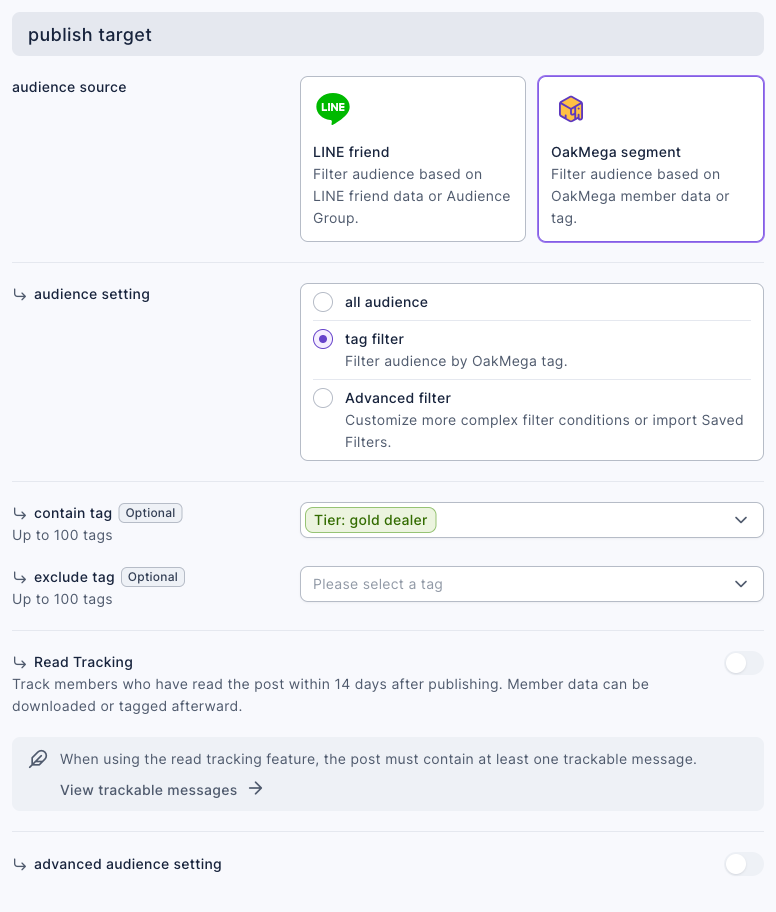Screen dimensions: 776x912
Task: Click the arrow icon beside audience setting
Action: coord(20,295)
